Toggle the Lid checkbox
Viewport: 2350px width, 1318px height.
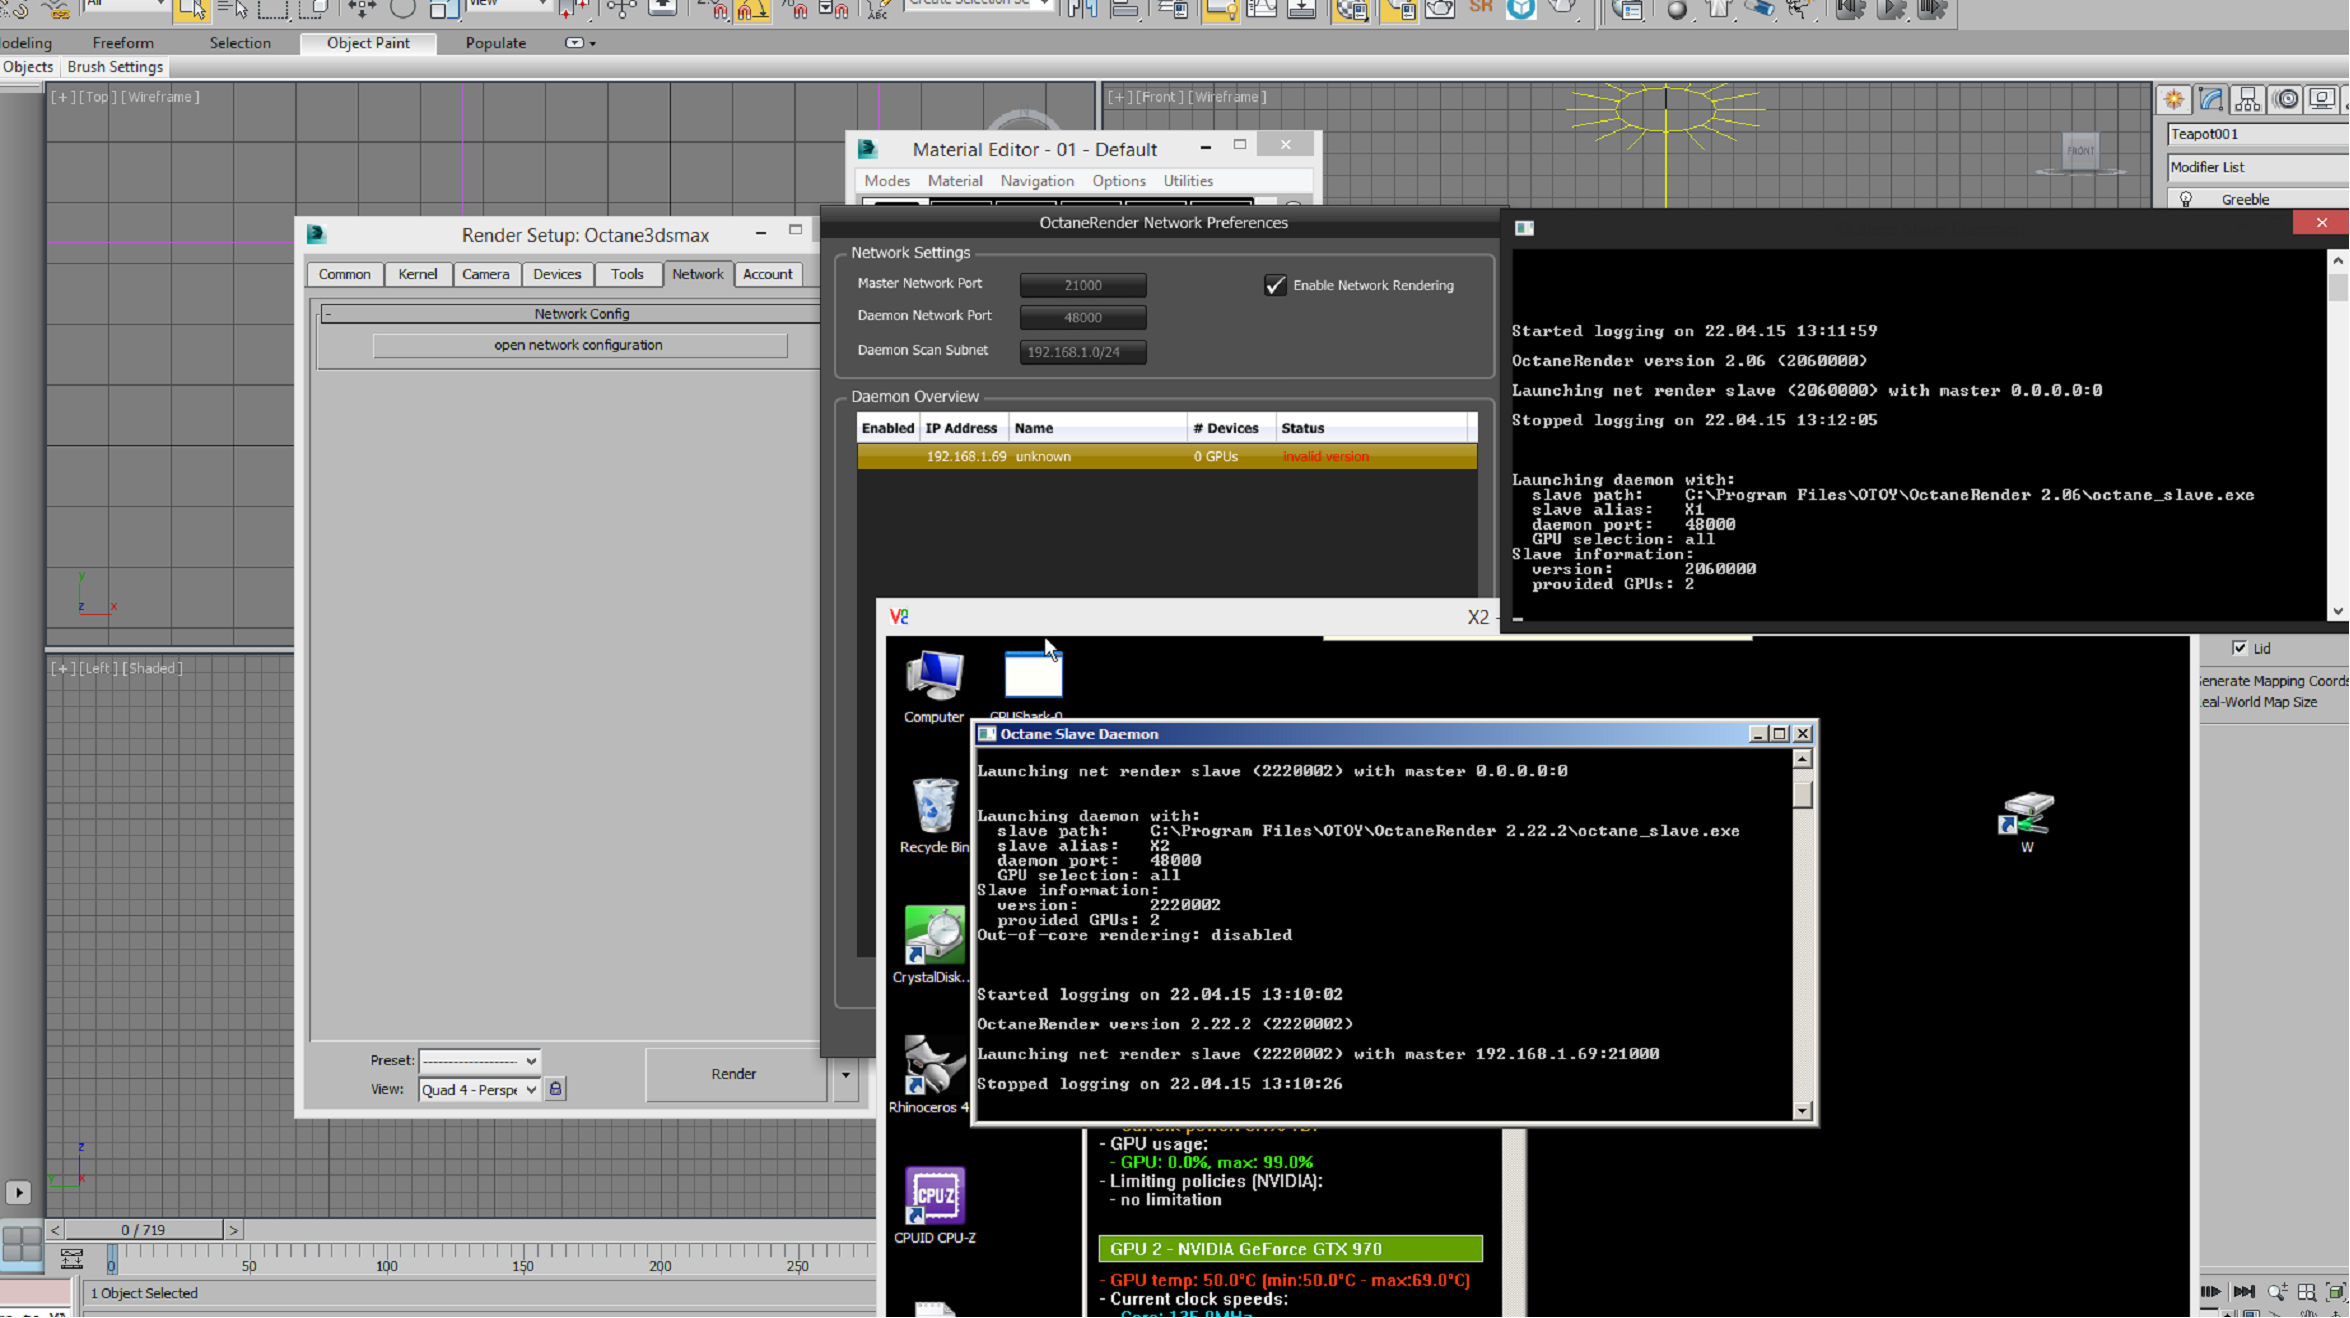(2240, 648)
